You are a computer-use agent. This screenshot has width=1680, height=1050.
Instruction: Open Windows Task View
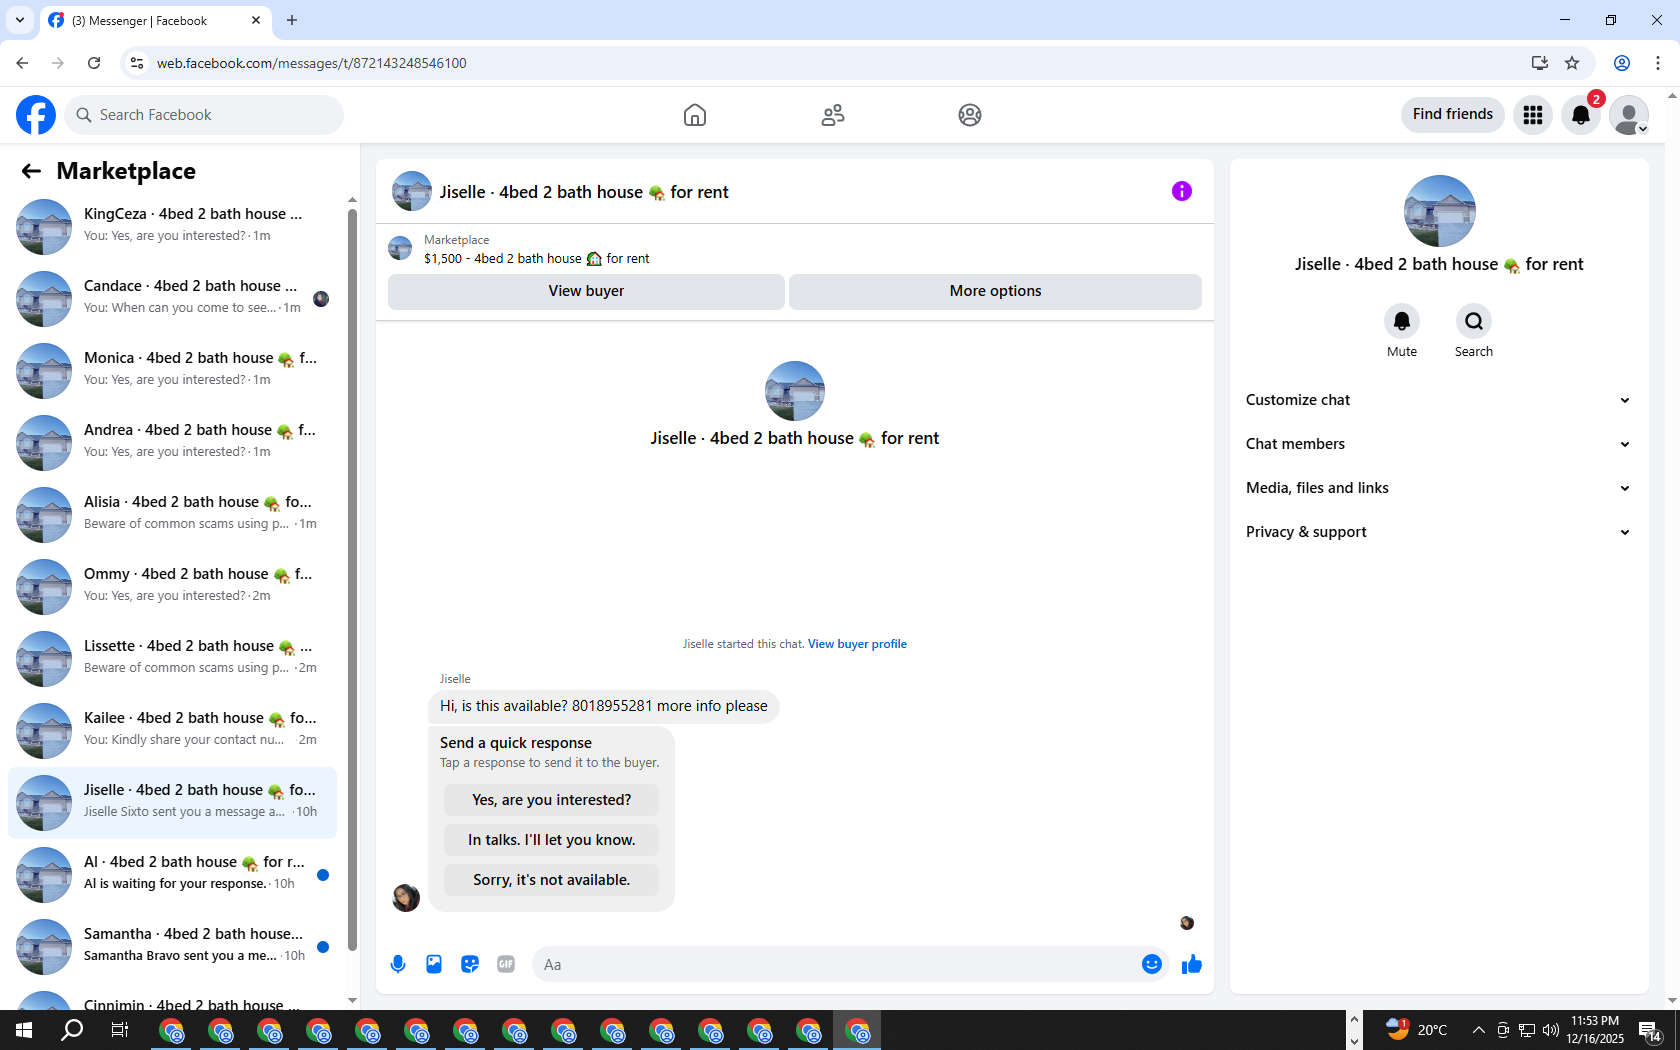pos(120,1030)
